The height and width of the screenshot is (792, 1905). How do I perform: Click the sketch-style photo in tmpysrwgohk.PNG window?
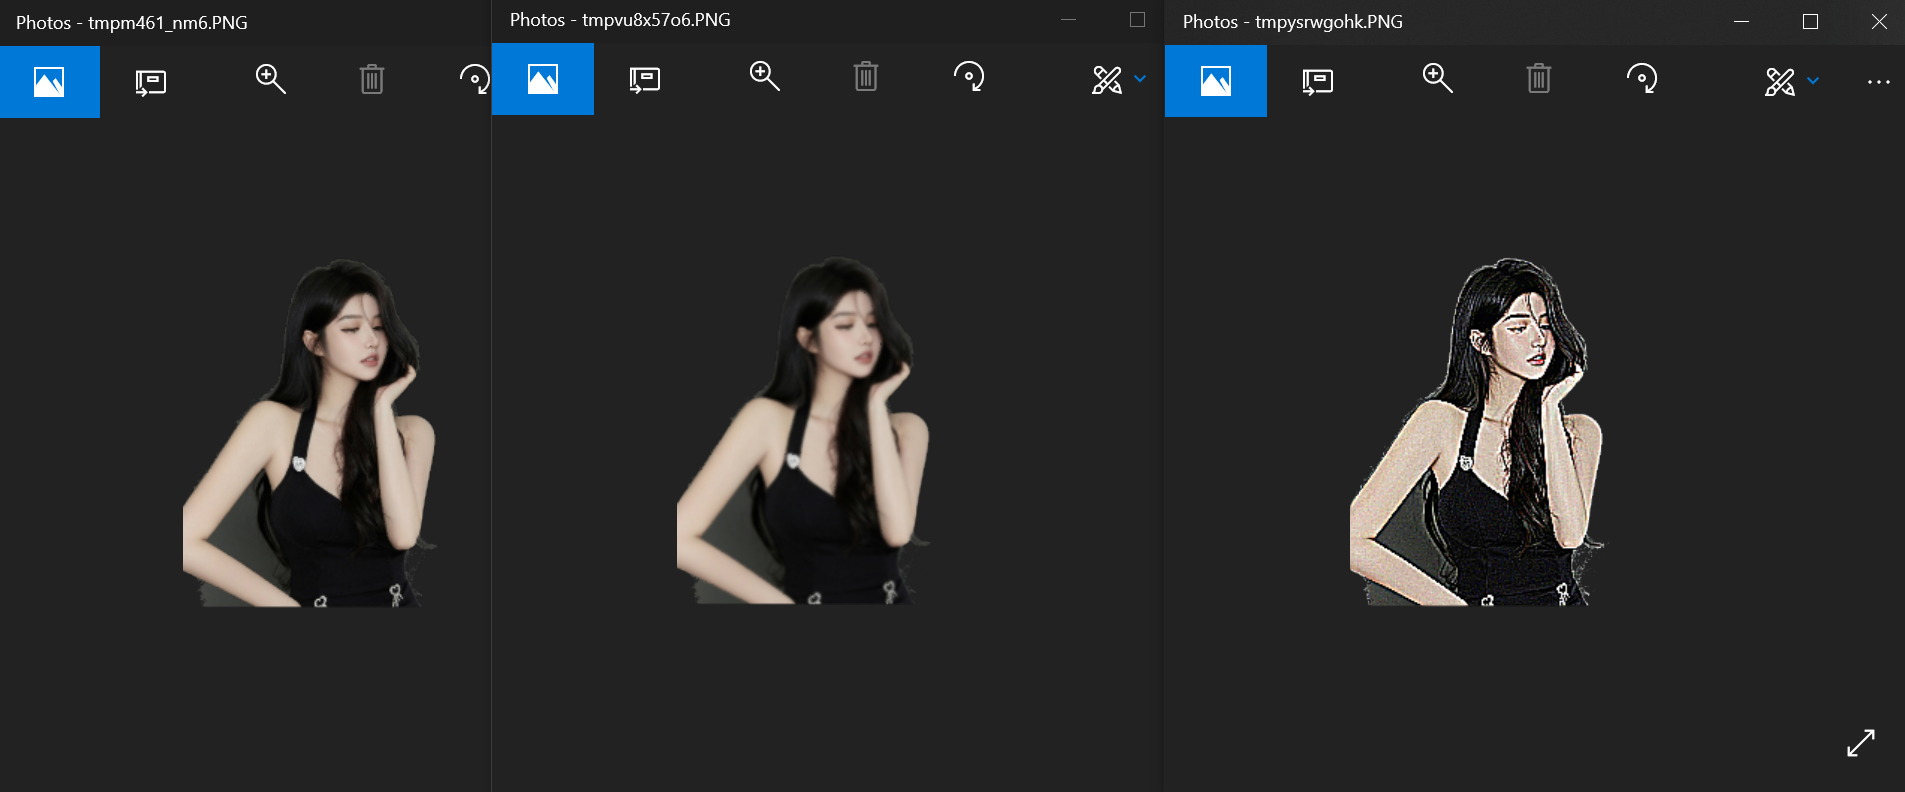tap(1477, 432)
